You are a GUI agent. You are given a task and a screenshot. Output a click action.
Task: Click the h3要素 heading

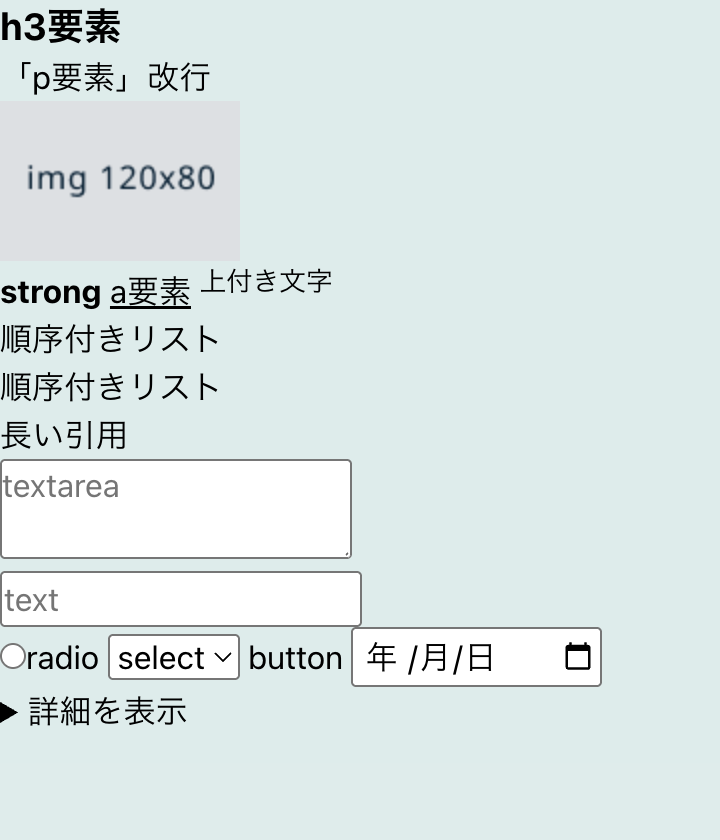60,27
